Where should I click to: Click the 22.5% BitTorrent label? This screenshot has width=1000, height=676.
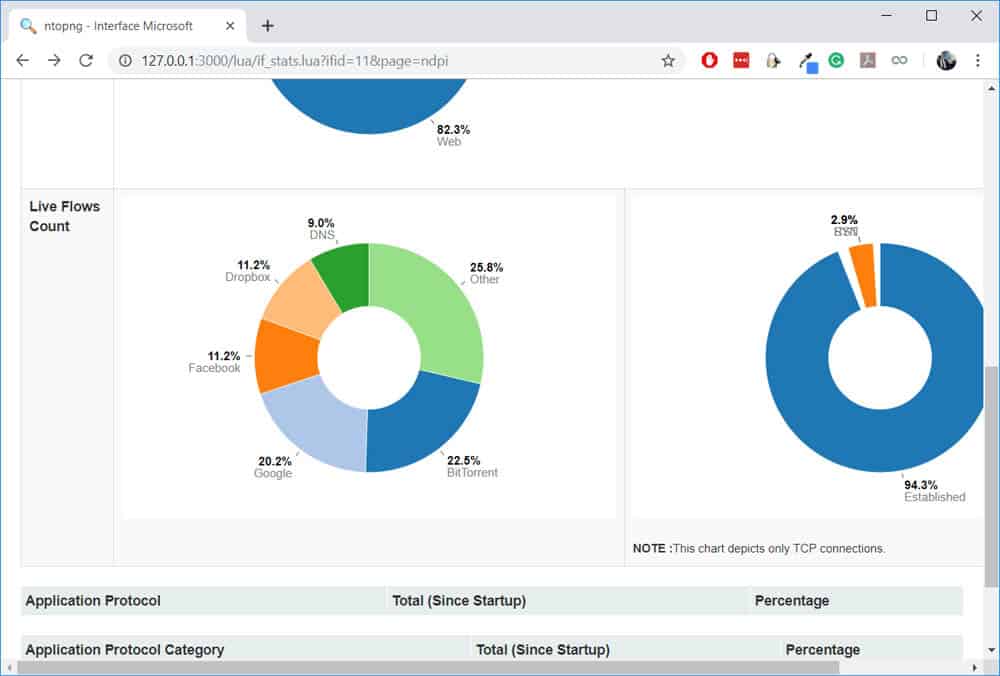coord(472,466)
